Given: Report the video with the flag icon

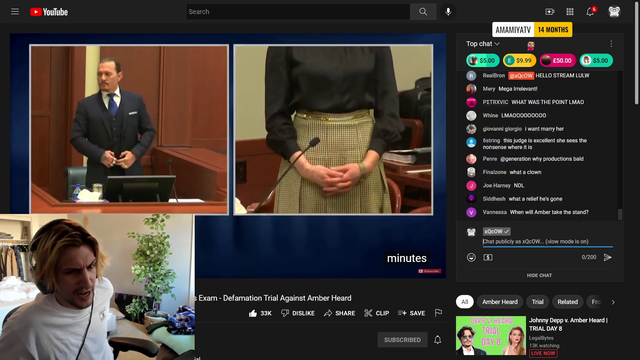Looking at the screenshot, I should tap(438, 313).
